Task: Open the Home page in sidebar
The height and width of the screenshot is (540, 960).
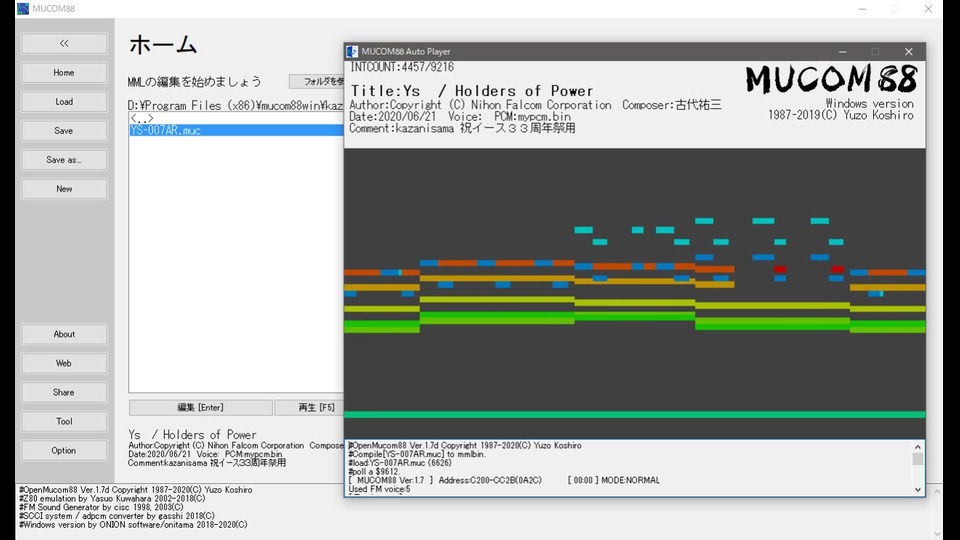Action: pyautogui.click(x=64, y=72)
